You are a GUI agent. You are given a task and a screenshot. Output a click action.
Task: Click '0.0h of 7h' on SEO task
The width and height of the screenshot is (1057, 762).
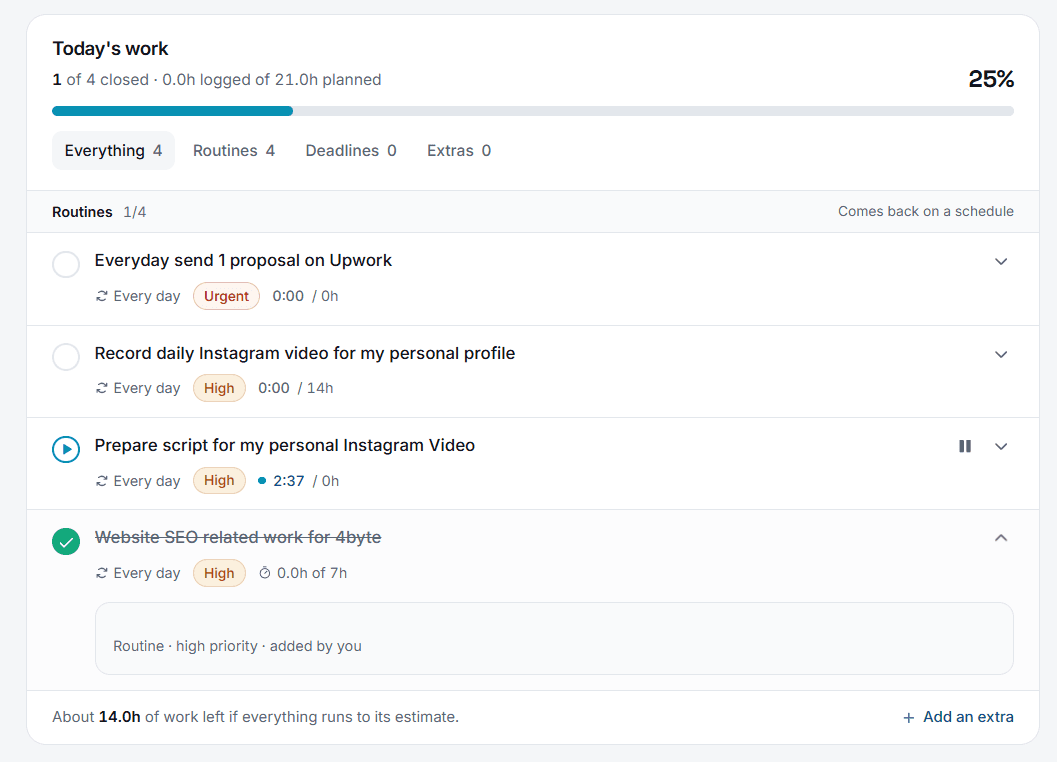312,573
